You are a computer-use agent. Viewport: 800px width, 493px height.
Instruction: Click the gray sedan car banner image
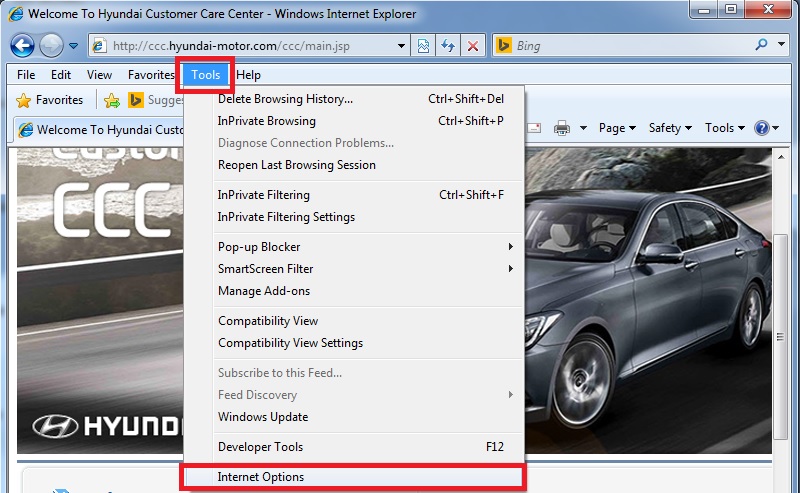[x=648, y=301]
